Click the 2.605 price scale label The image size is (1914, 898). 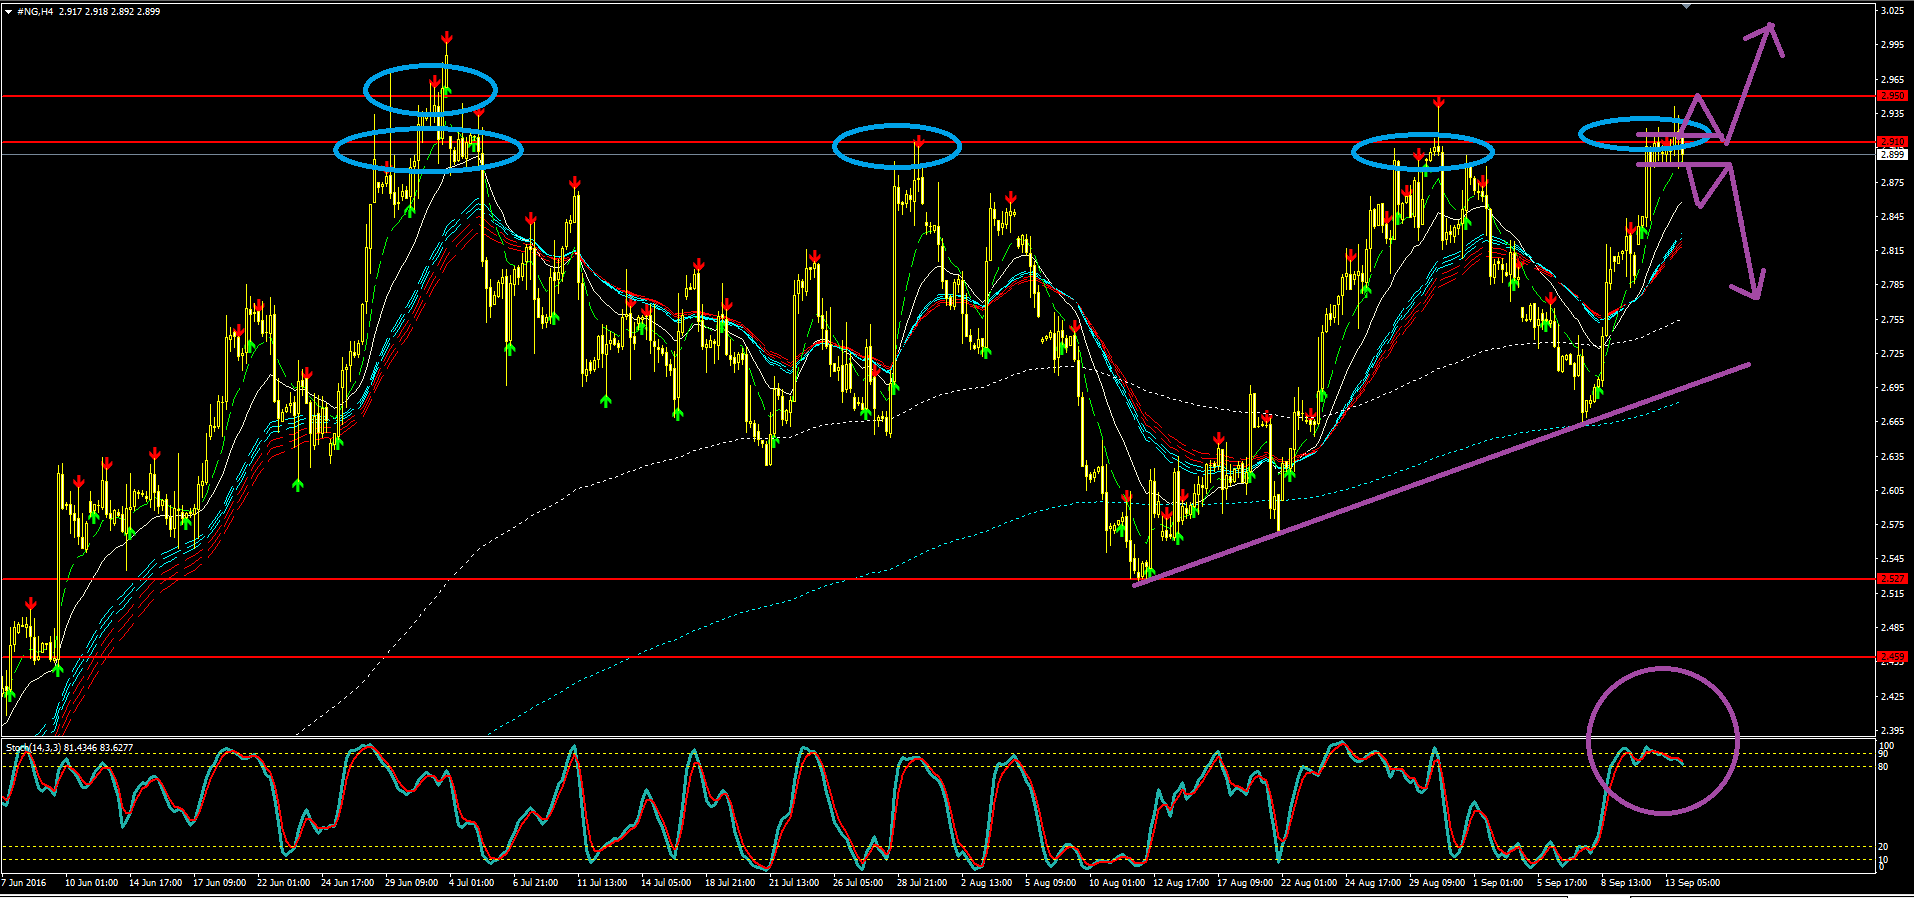click(1892, 491)
